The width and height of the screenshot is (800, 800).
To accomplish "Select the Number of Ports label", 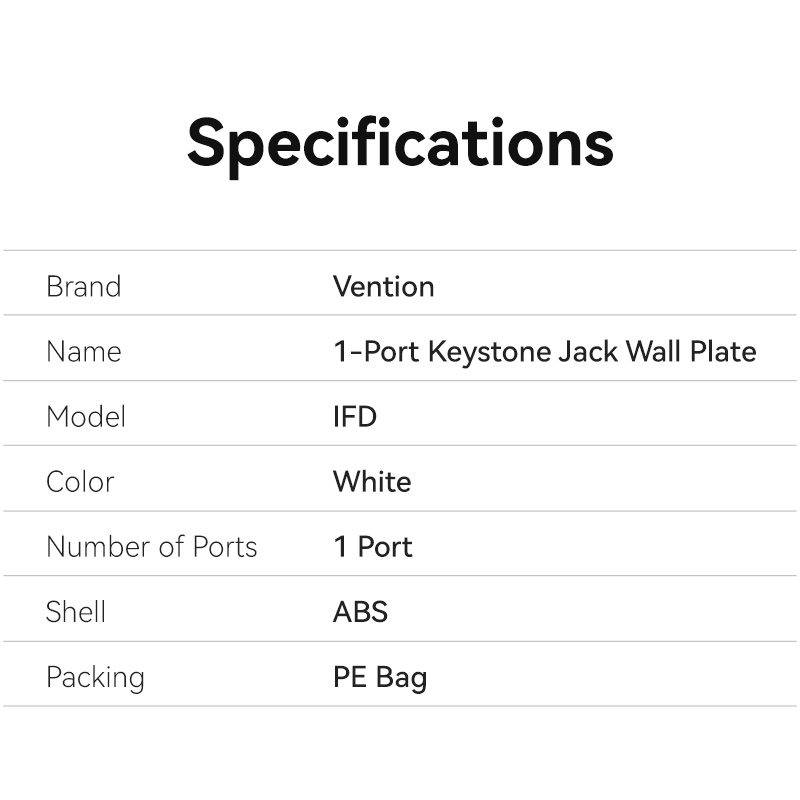I will pyautogui.click(x=152, y=547).
